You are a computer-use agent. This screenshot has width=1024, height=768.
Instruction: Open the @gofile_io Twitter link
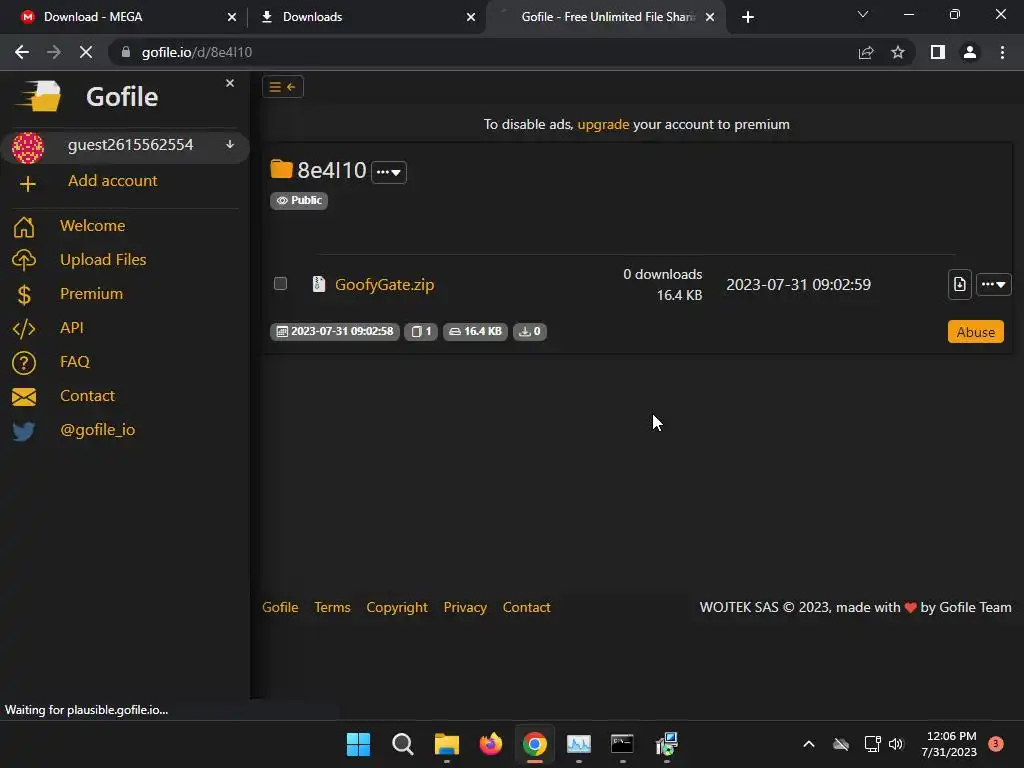97,429
